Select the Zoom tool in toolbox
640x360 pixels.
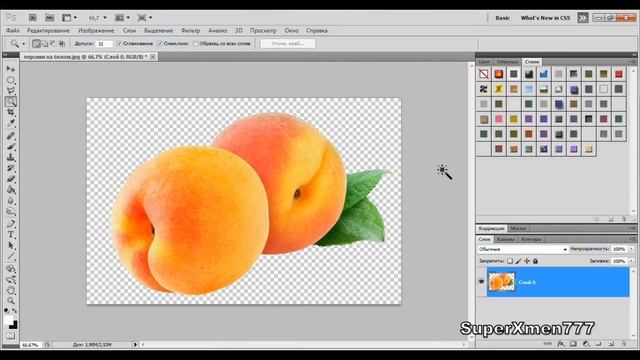coord(11,301)
